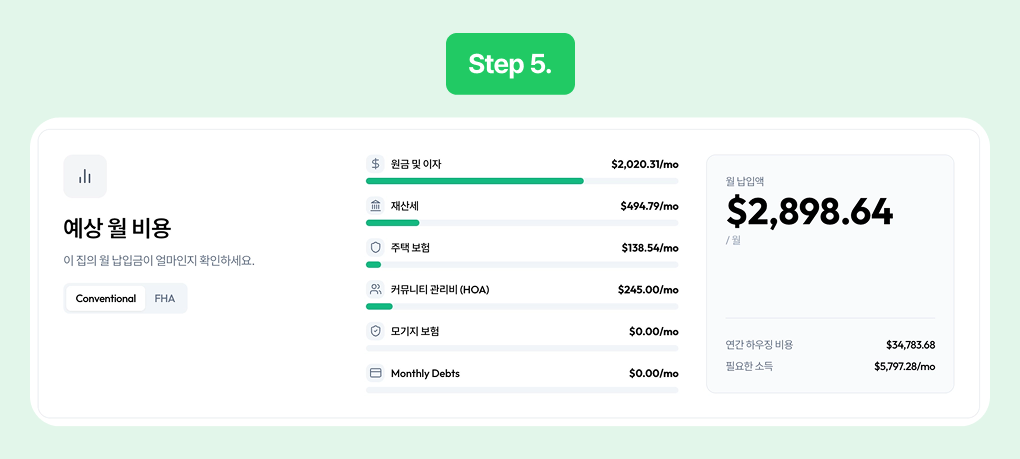Click the 주택 보험 progress bar
This screenshot has height=459, width=1020.
(522, 265)
